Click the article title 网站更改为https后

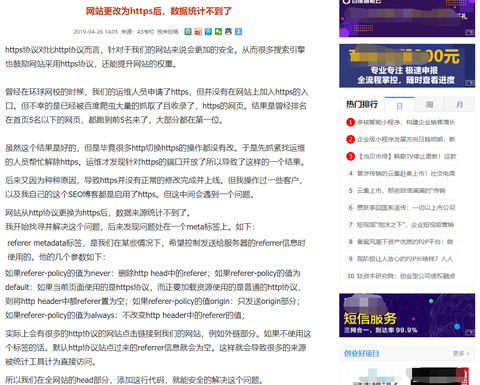pos(159,11)
